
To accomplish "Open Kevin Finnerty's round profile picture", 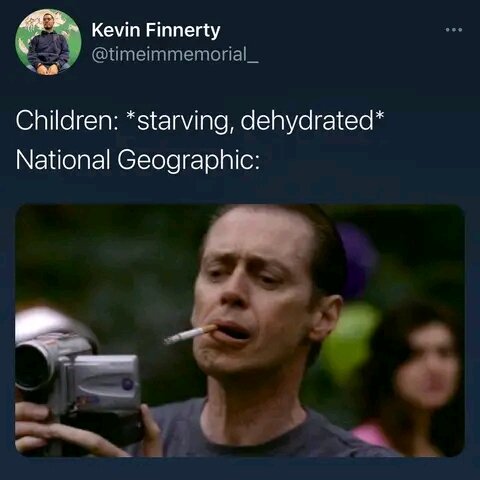I will pyautogui.click(x=48, y=42).
